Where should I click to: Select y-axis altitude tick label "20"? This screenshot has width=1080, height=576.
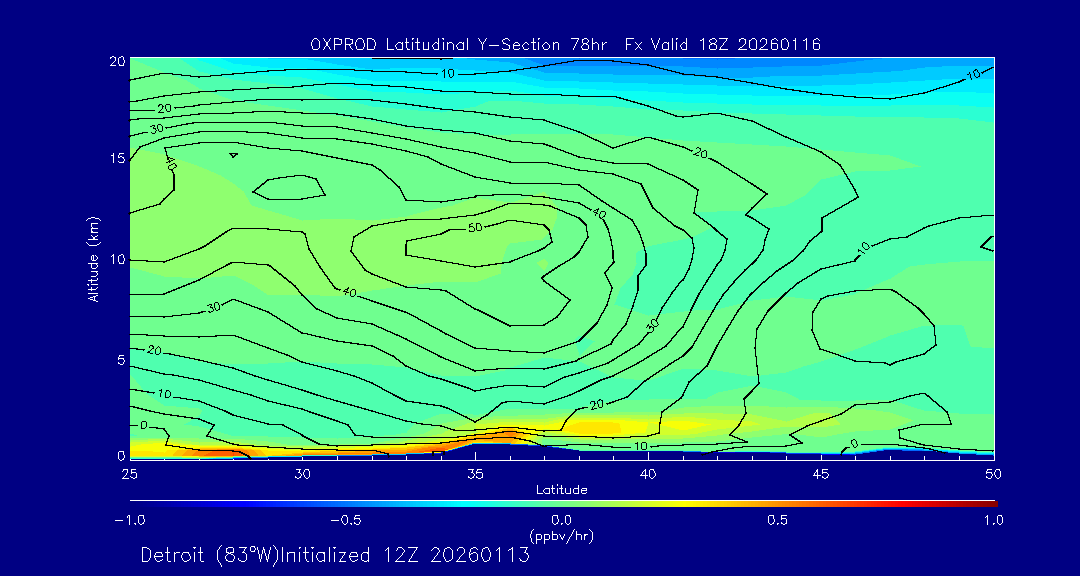click(118, 61)
